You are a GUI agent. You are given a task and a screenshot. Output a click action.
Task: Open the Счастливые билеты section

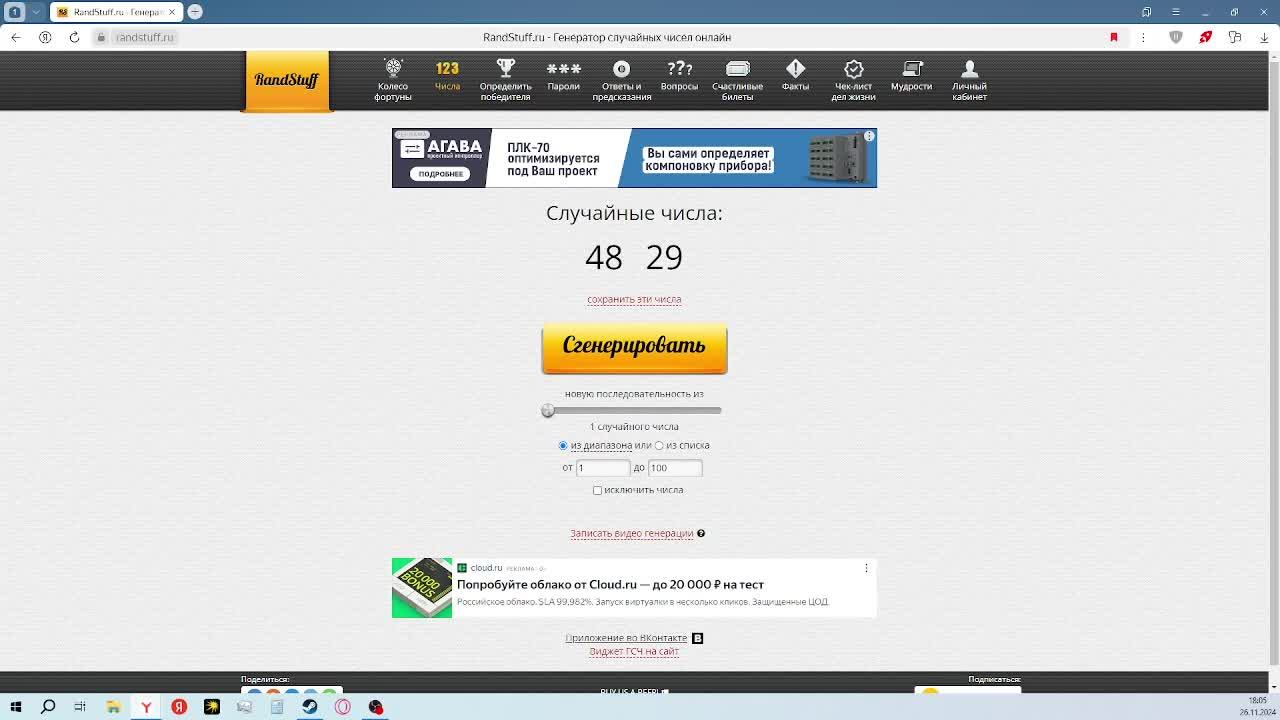(737, 80)
